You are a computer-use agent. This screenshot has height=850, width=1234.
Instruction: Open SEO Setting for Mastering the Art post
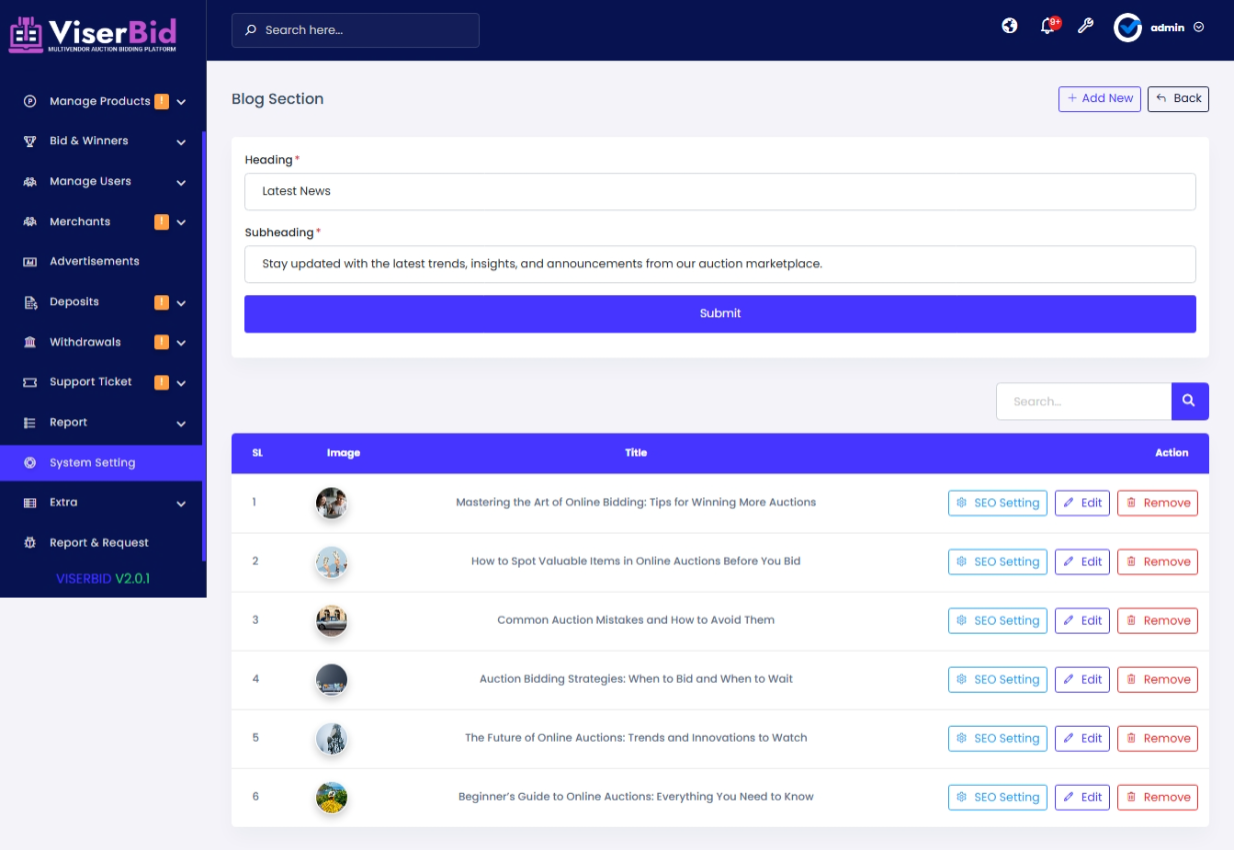coord(997,503)
